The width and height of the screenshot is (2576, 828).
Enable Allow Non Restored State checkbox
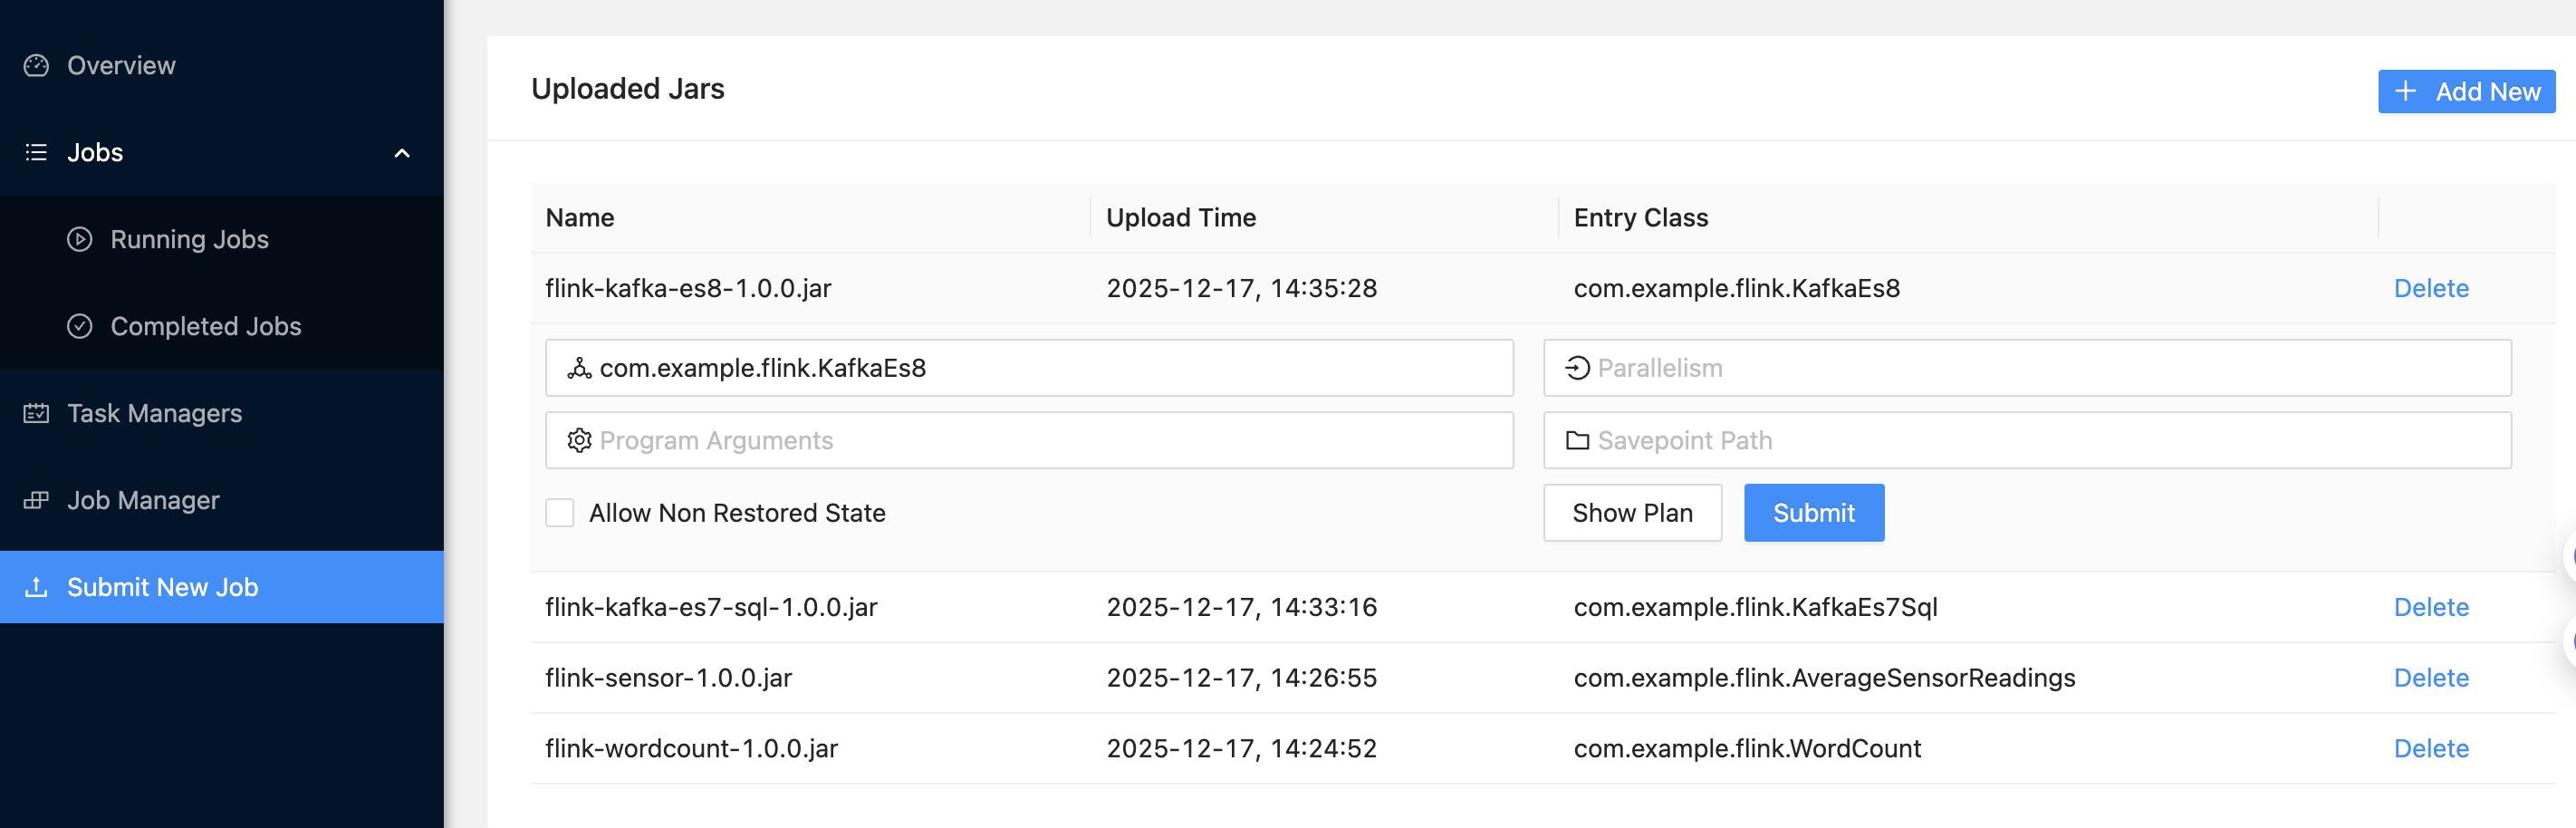(560, 514)
